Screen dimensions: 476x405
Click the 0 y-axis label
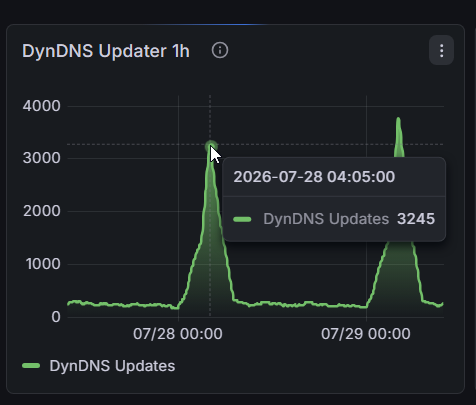pos(56,317)
